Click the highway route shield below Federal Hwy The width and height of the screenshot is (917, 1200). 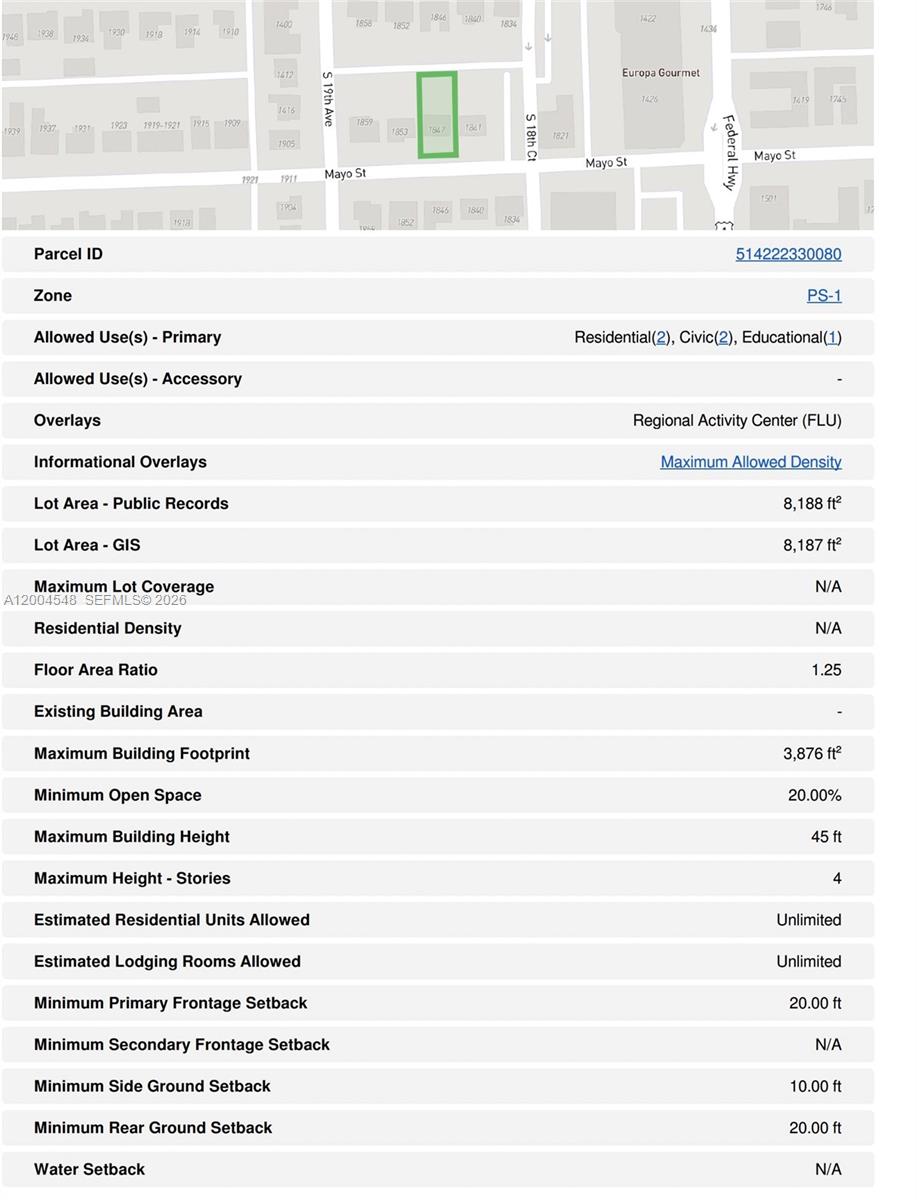pos(724,226)
